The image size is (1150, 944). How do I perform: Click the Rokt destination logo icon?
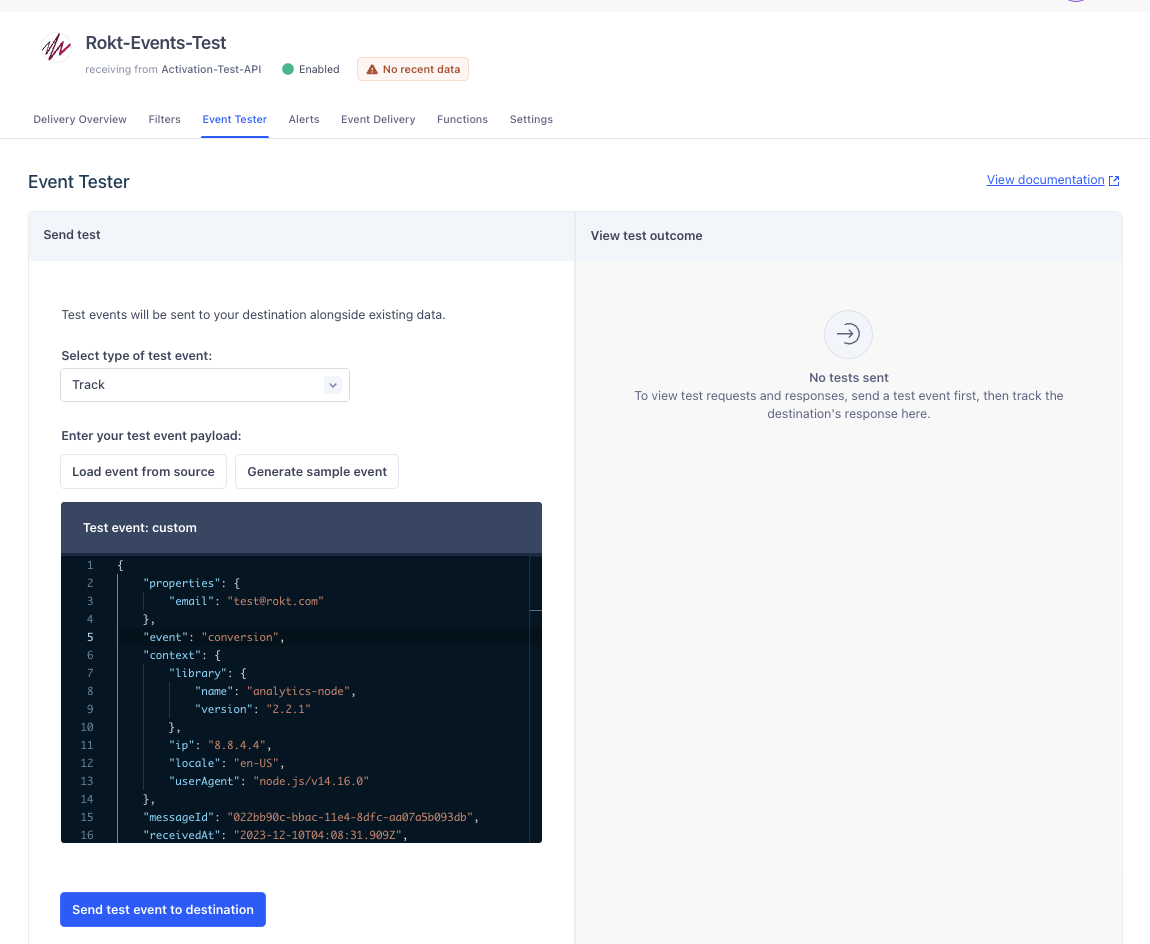tap(56, 48)
